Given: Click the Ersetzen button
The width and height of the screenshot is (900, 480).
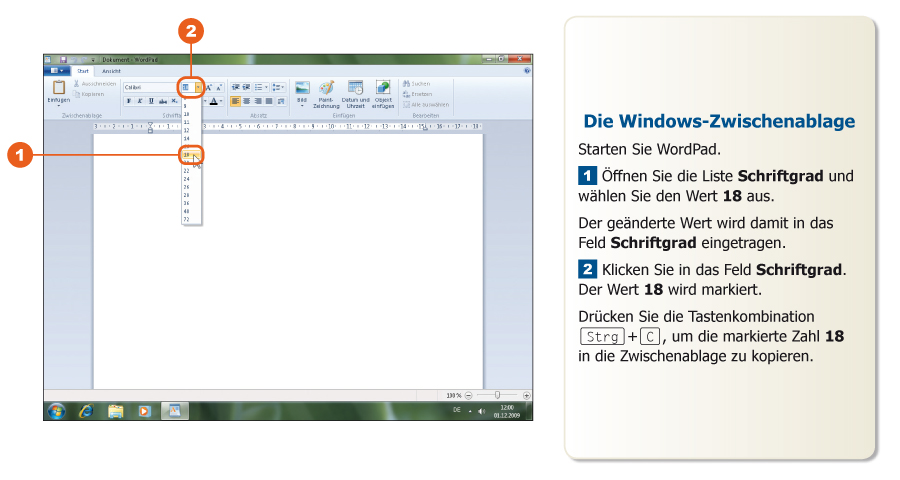Looking at the screenshot, I should pos(417,93).
